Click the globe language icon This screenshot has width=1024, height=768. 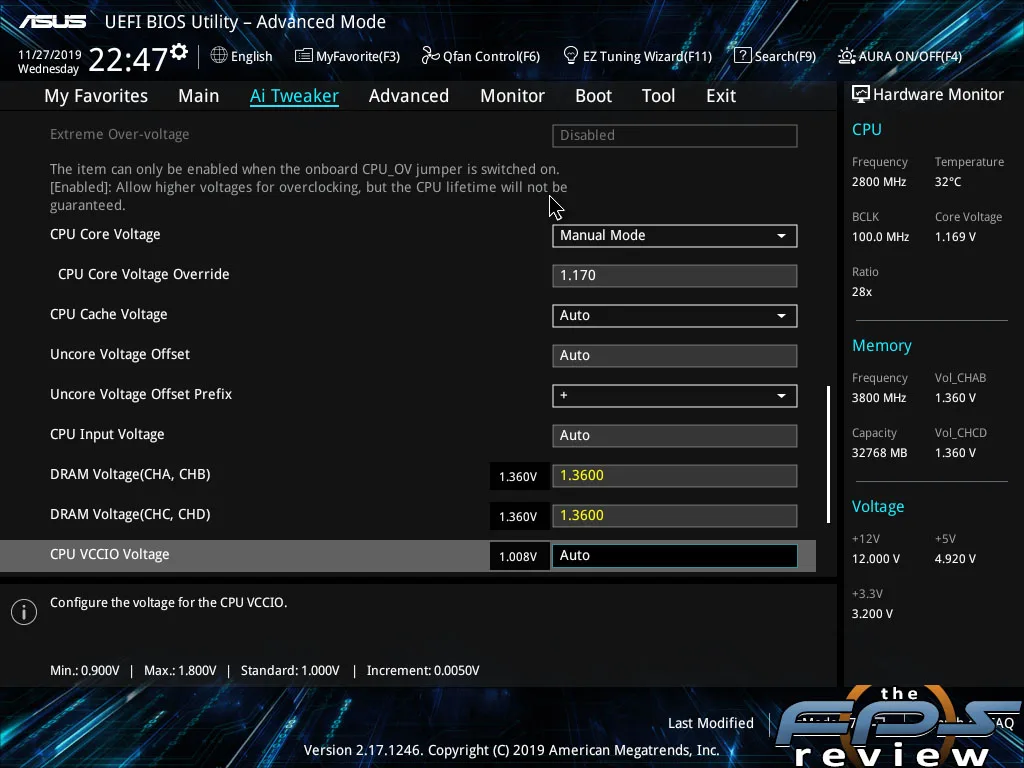click(x=219, y=56)
